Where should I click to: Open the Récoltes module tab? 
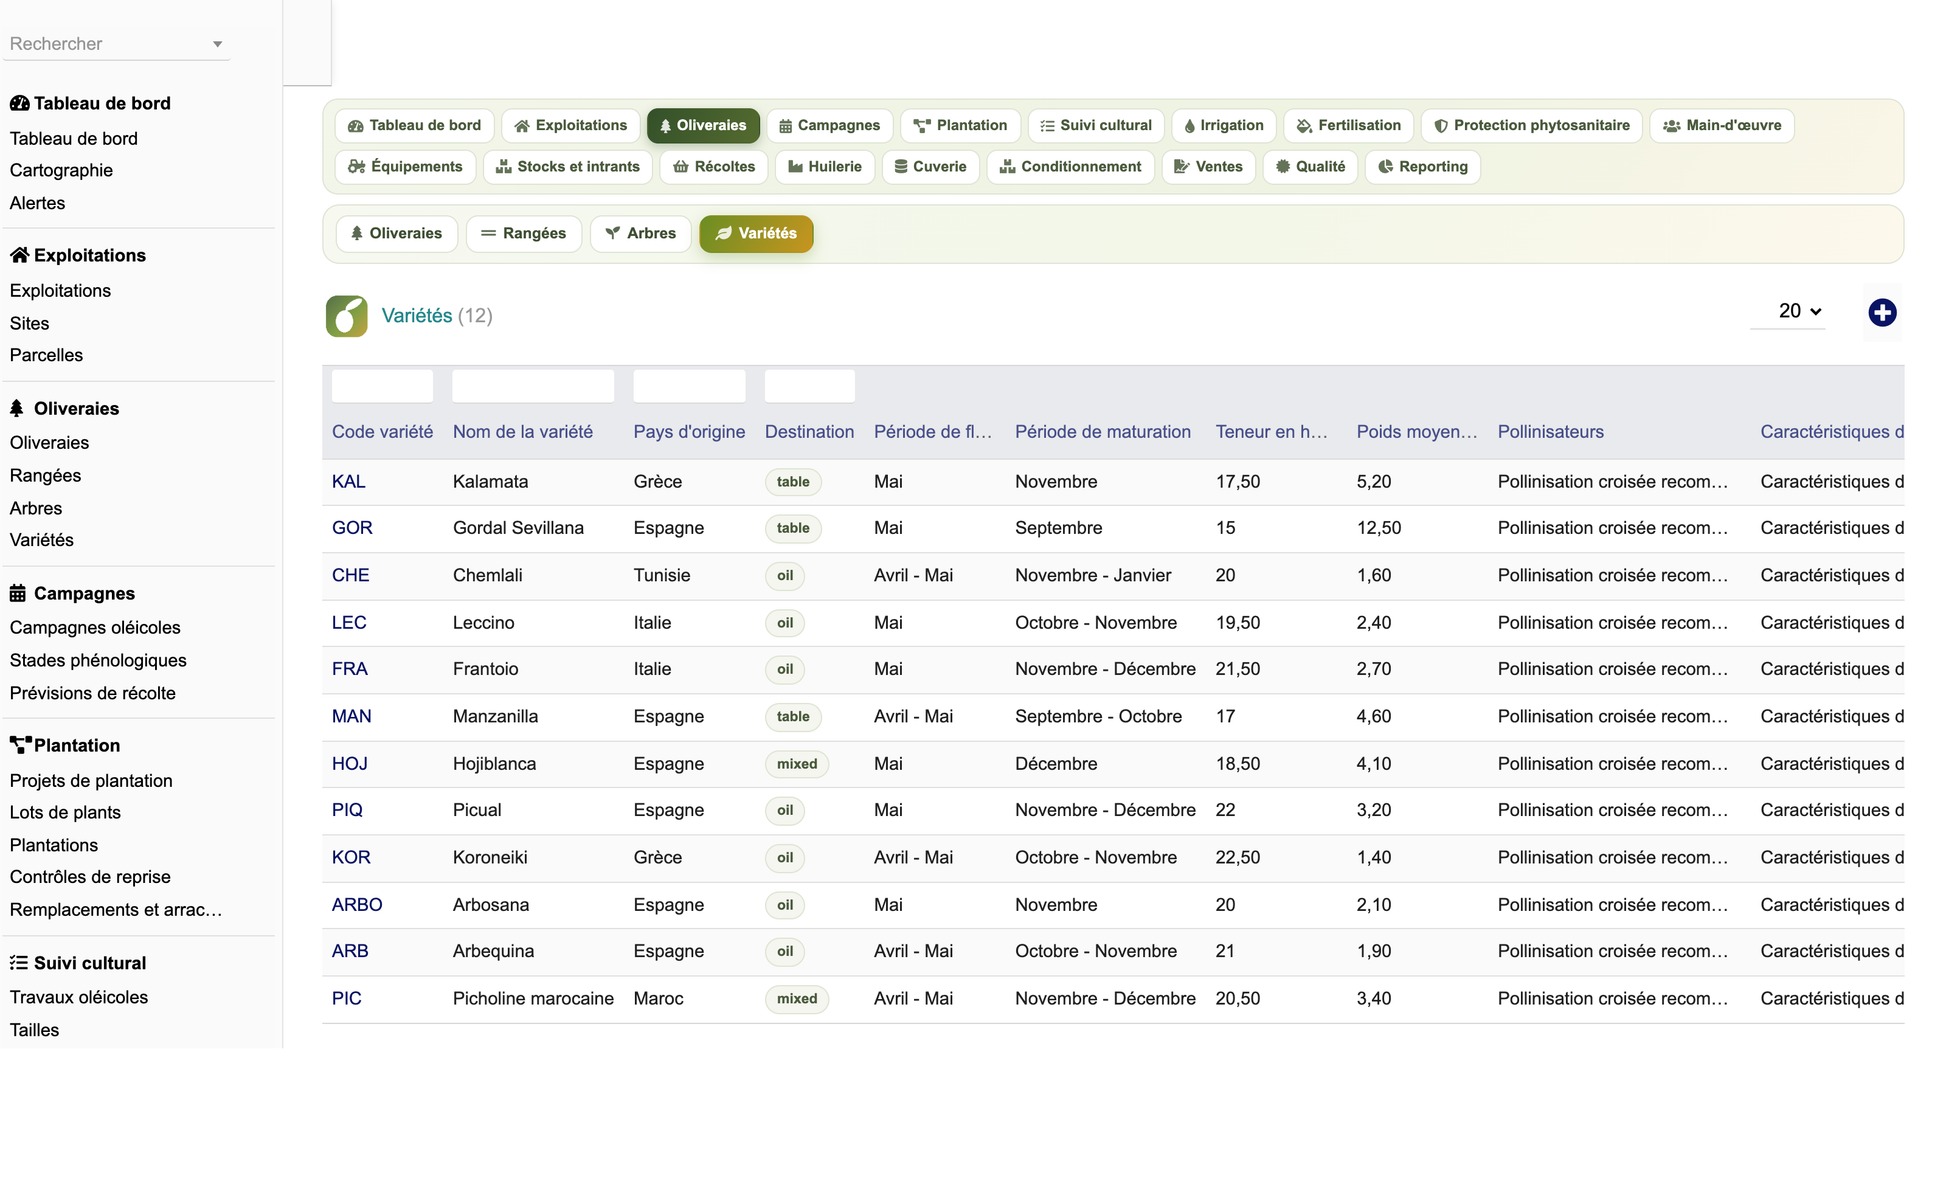[714, 167]
